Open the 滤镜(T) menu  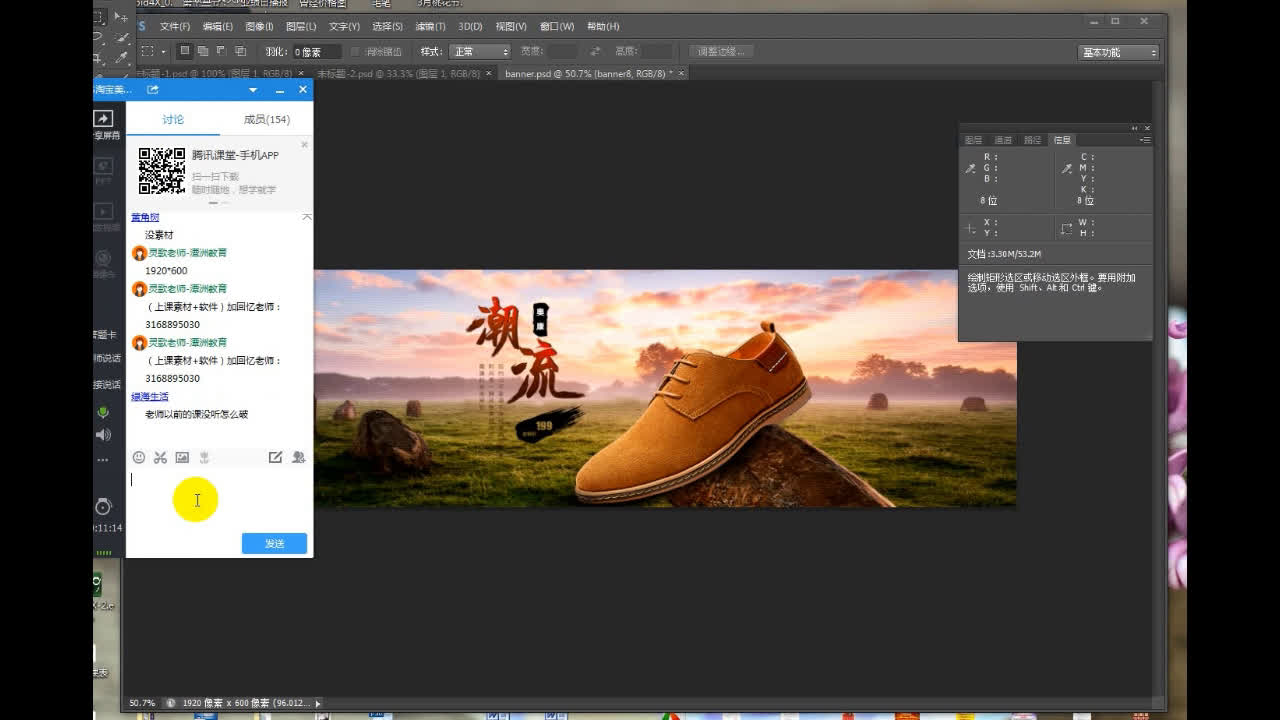pyautogui.click(x=431, y=26)
